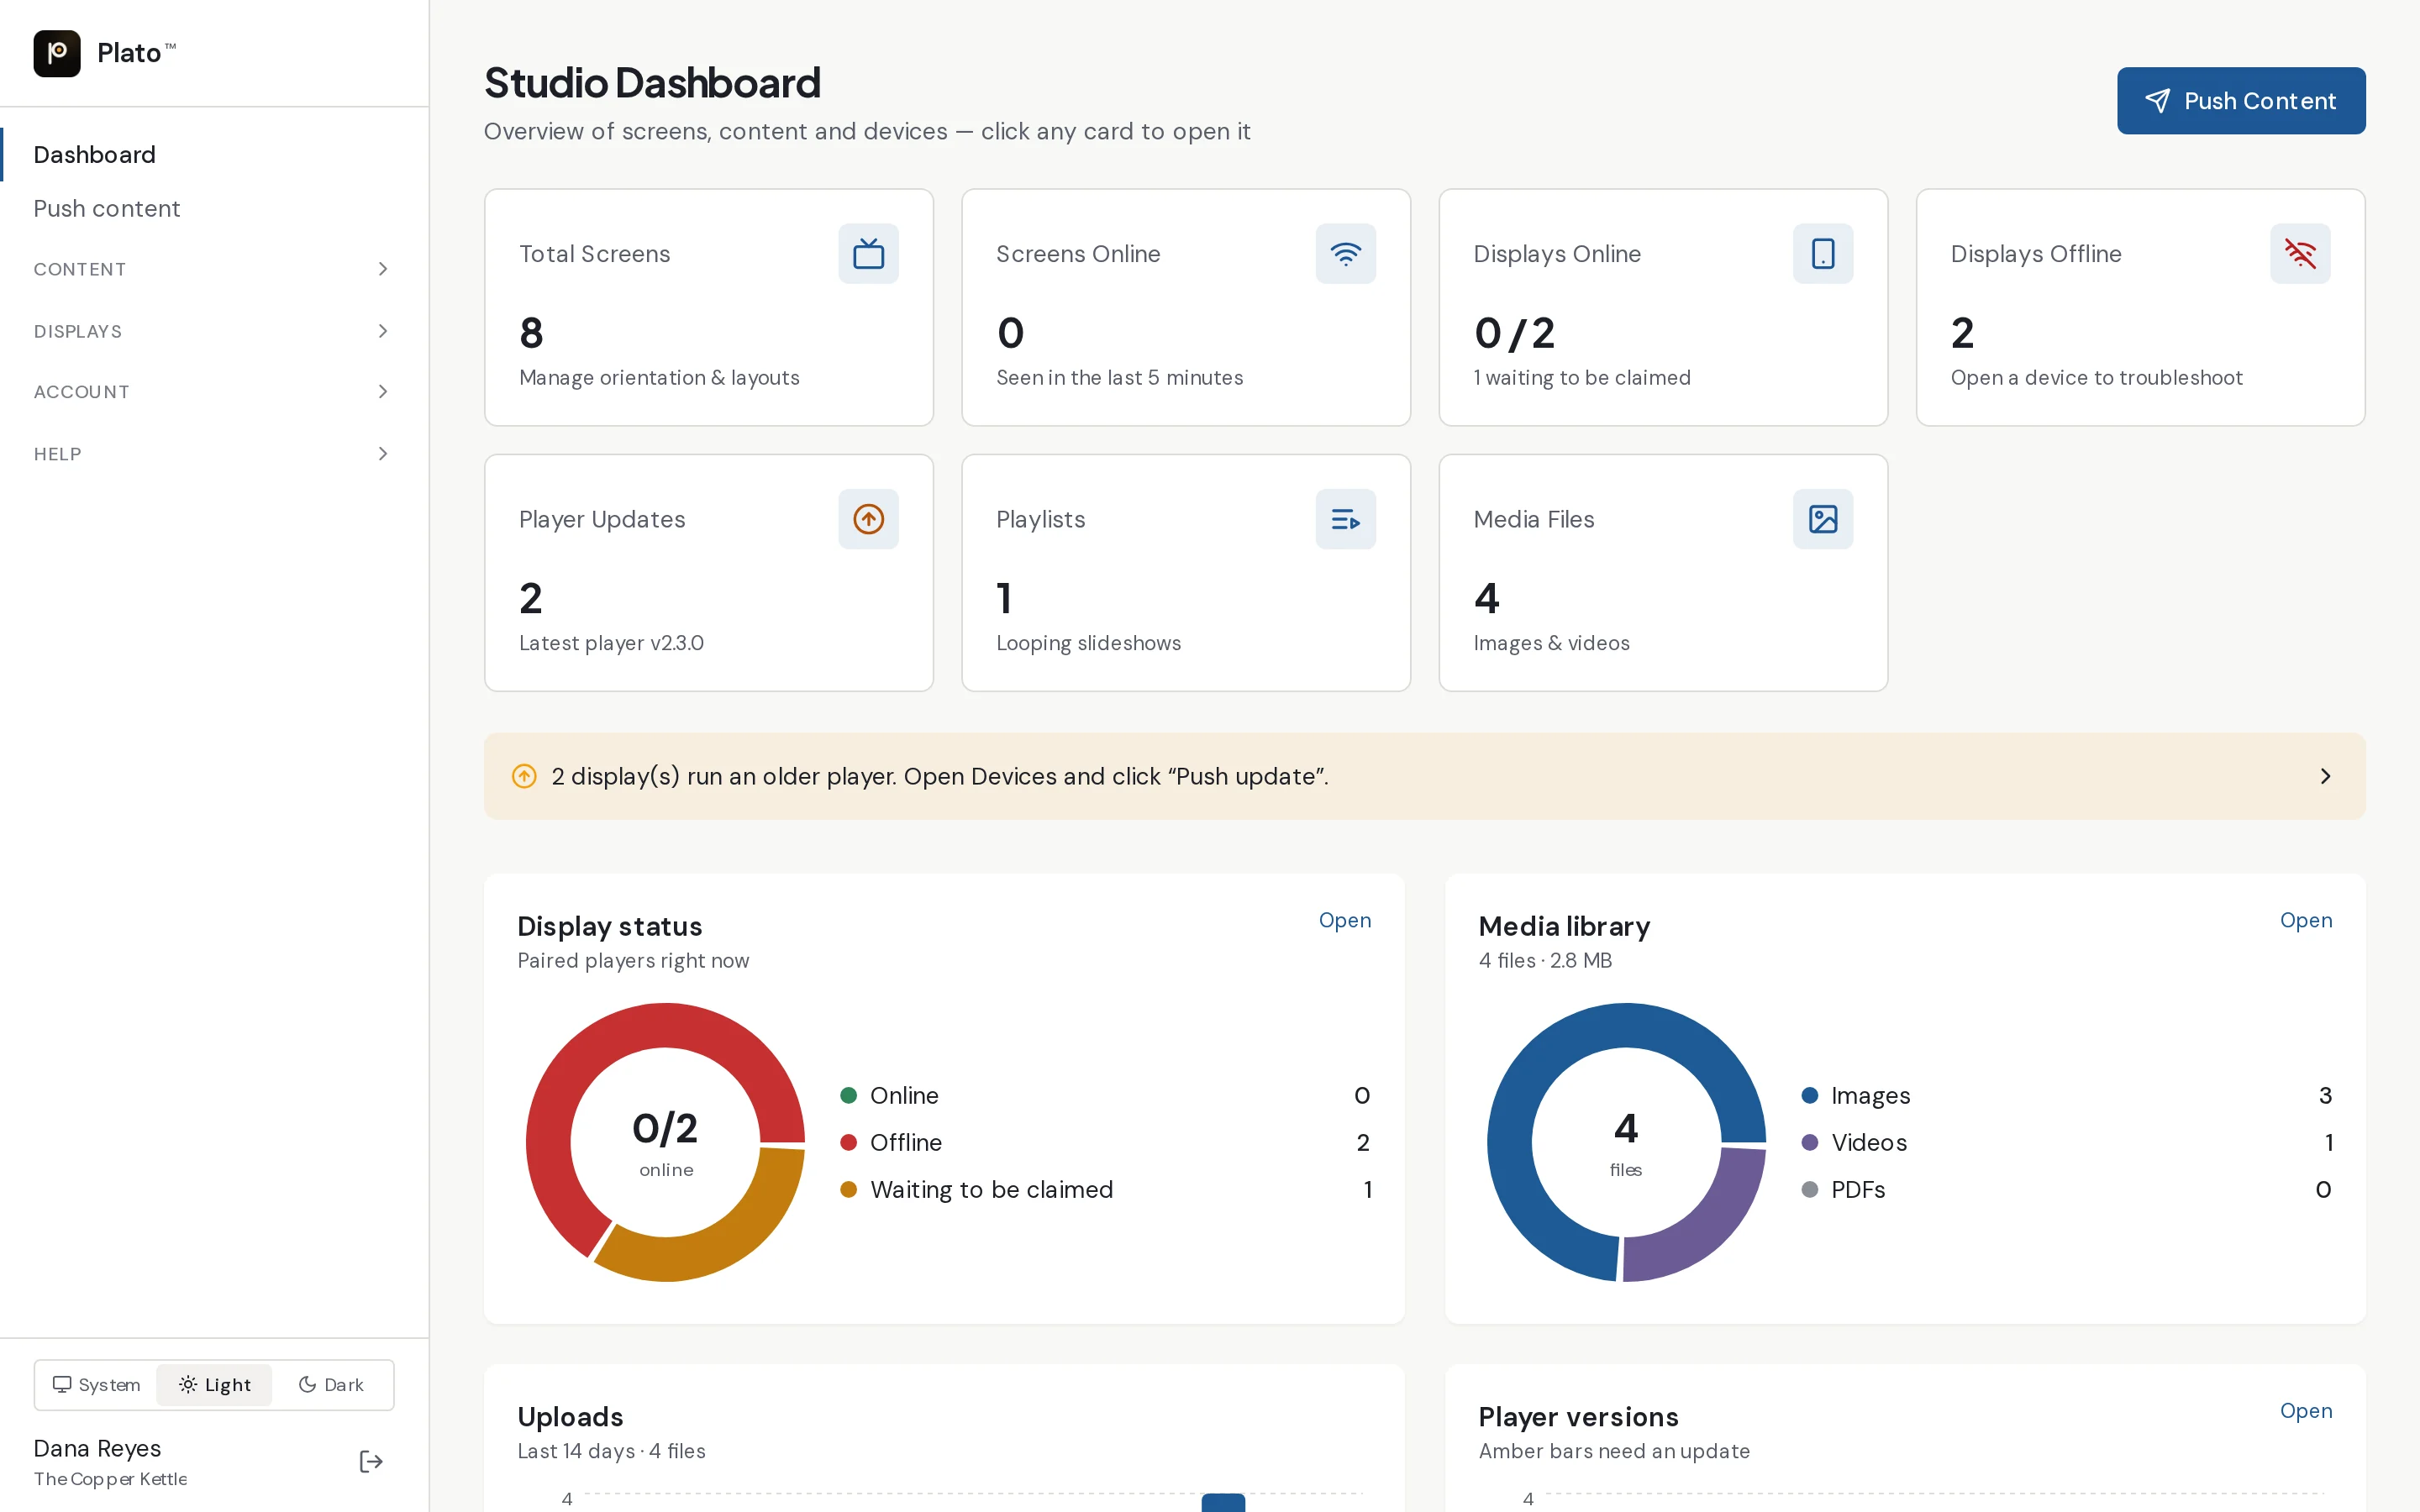Click the 0/2 online donut chart center
The height and width of the screenshot is (1512, 2420).
click(x=665, y=1142)
